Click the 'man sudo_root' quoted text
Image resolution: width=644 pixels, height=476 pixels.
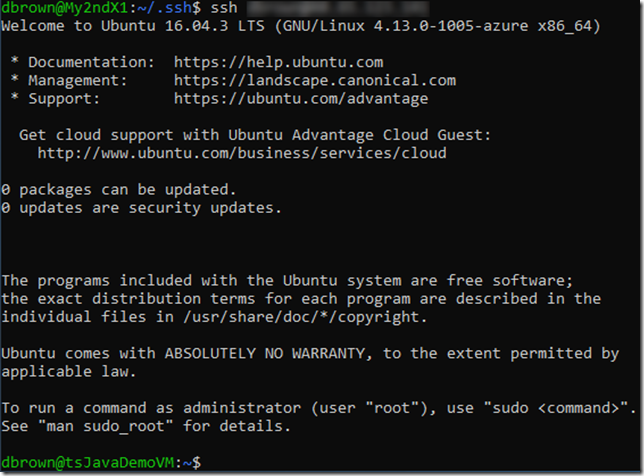point(106,426)
